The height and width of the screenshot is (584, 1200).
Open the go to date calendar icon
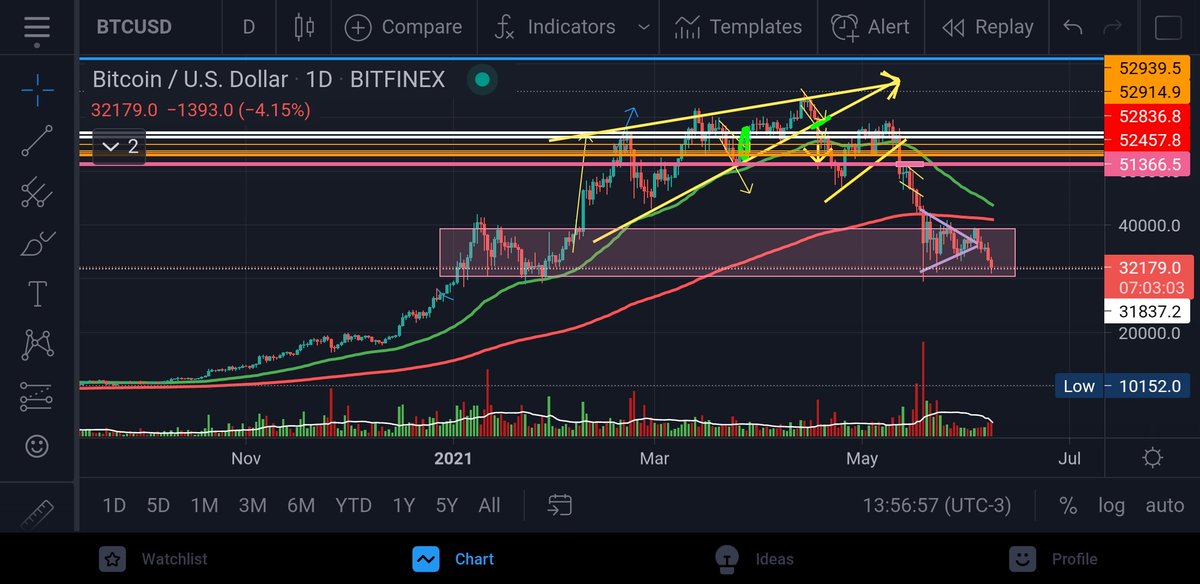[560, 505]
